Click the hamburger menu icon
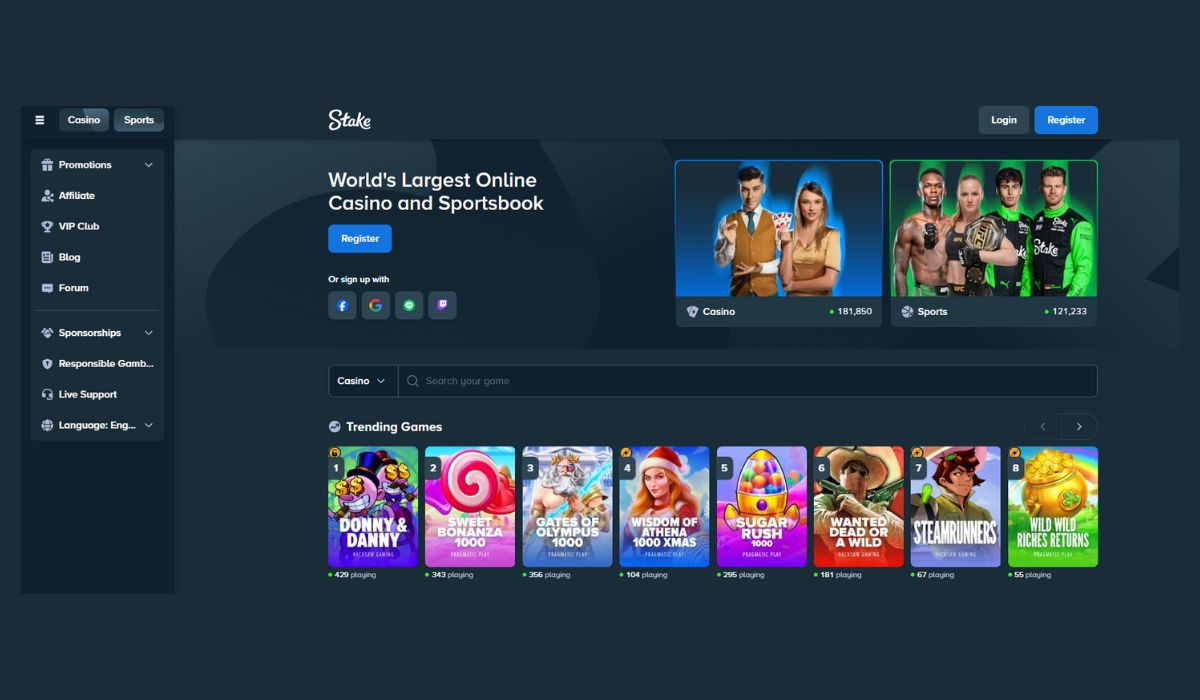The width and height of the screenshot is (1200, 700). [40, 120]
